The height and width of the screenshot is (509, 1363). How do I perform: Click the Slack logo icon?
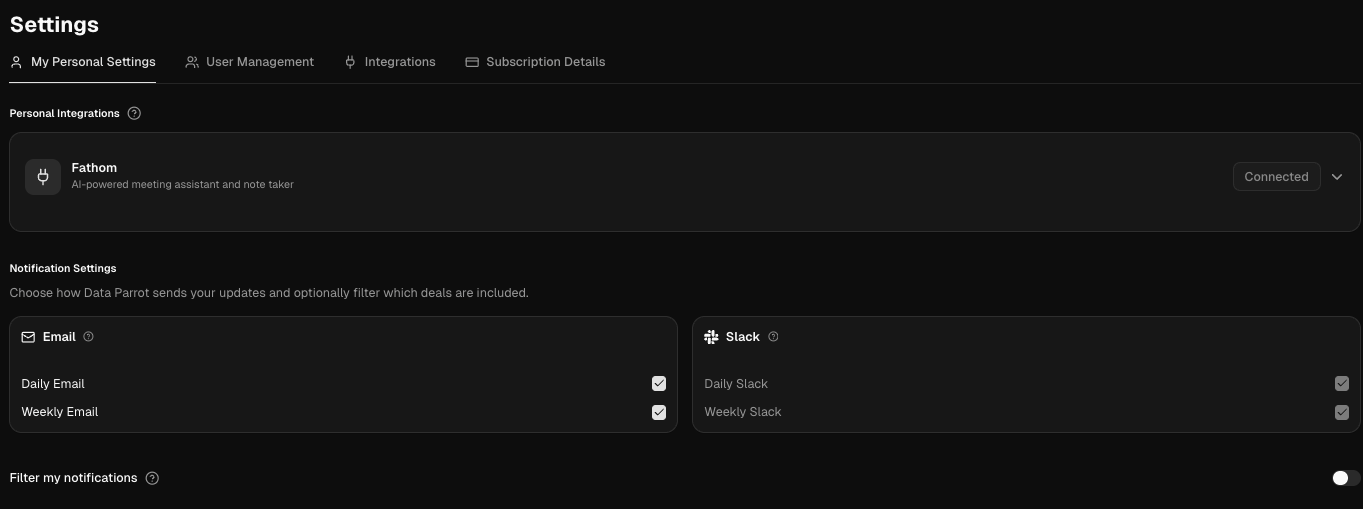click(x=711, y=337)
